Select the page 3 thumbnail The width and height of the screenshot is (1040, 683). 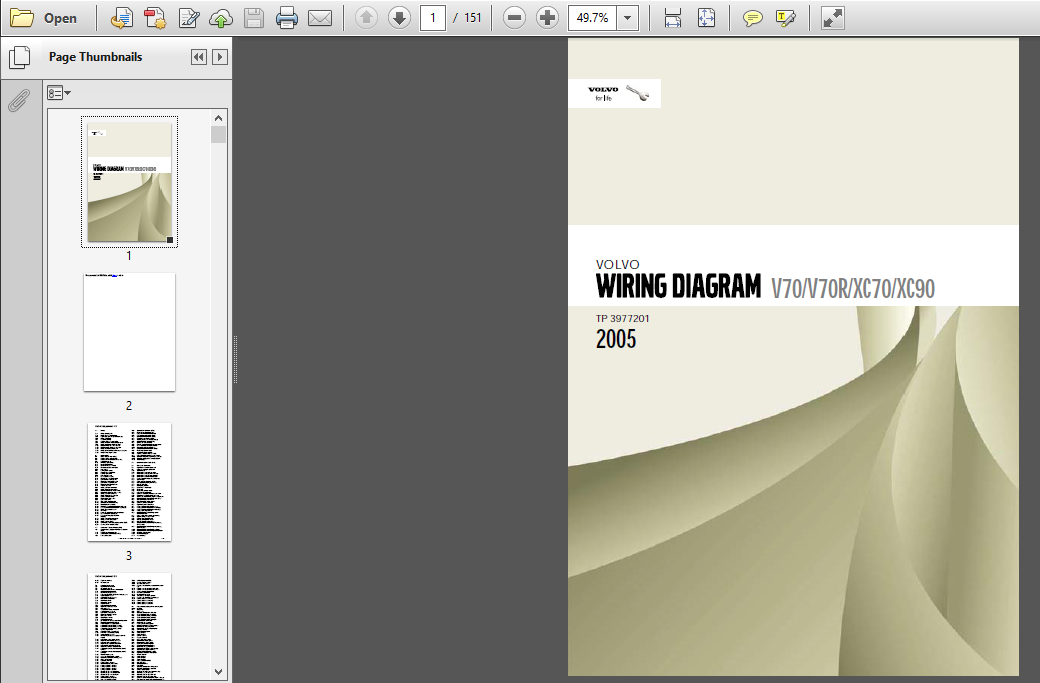pyautogui.click(x=129, y=482)
